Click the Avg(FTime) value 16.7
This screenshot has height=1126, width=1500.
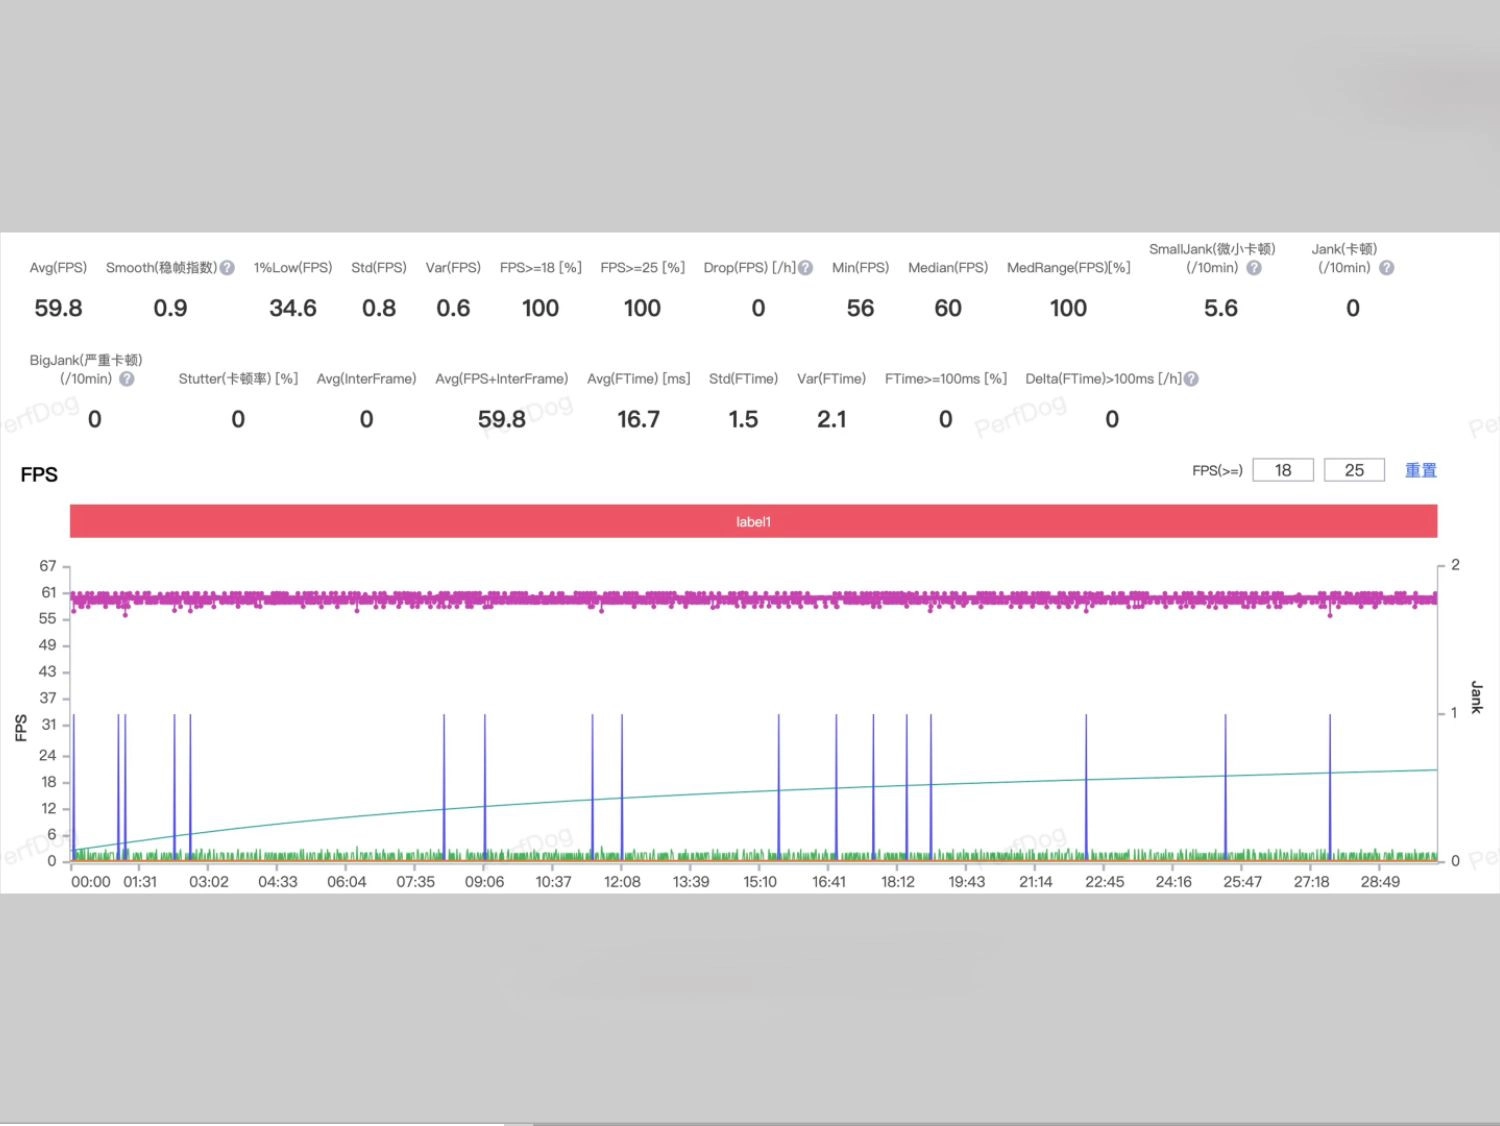638,419
